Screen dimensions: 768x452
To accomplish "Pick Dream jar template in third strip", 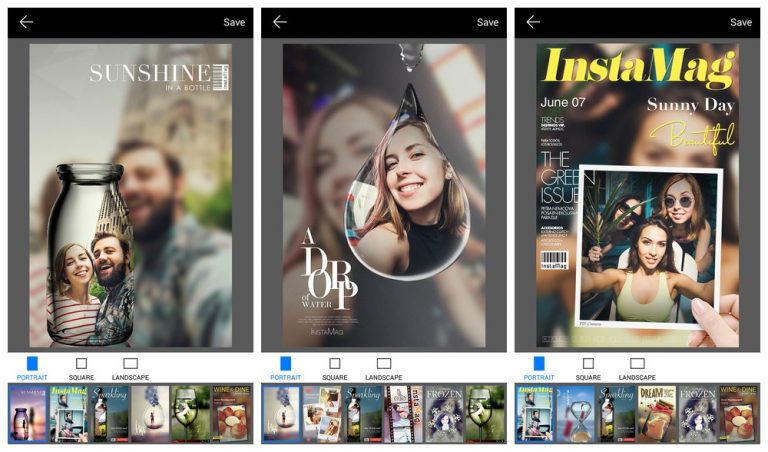I will click(656, 414).
